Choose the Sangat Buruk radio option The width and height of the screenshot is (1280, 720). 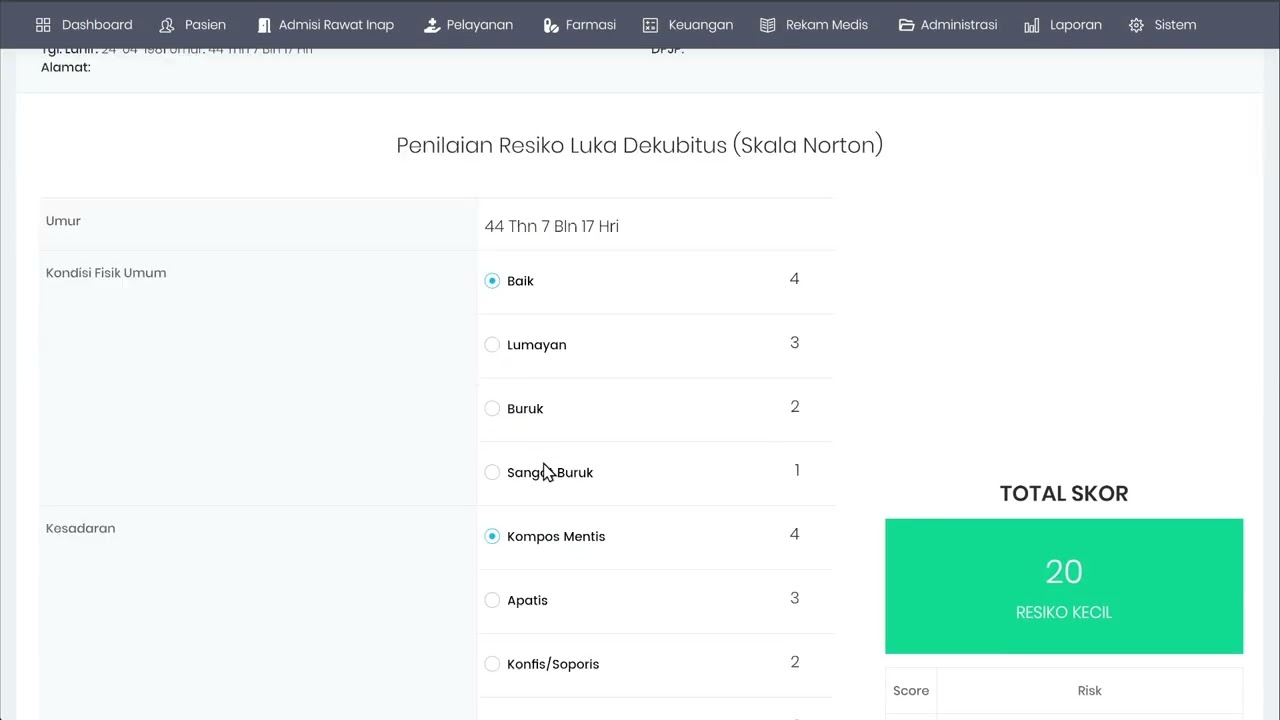pos(492,473)
